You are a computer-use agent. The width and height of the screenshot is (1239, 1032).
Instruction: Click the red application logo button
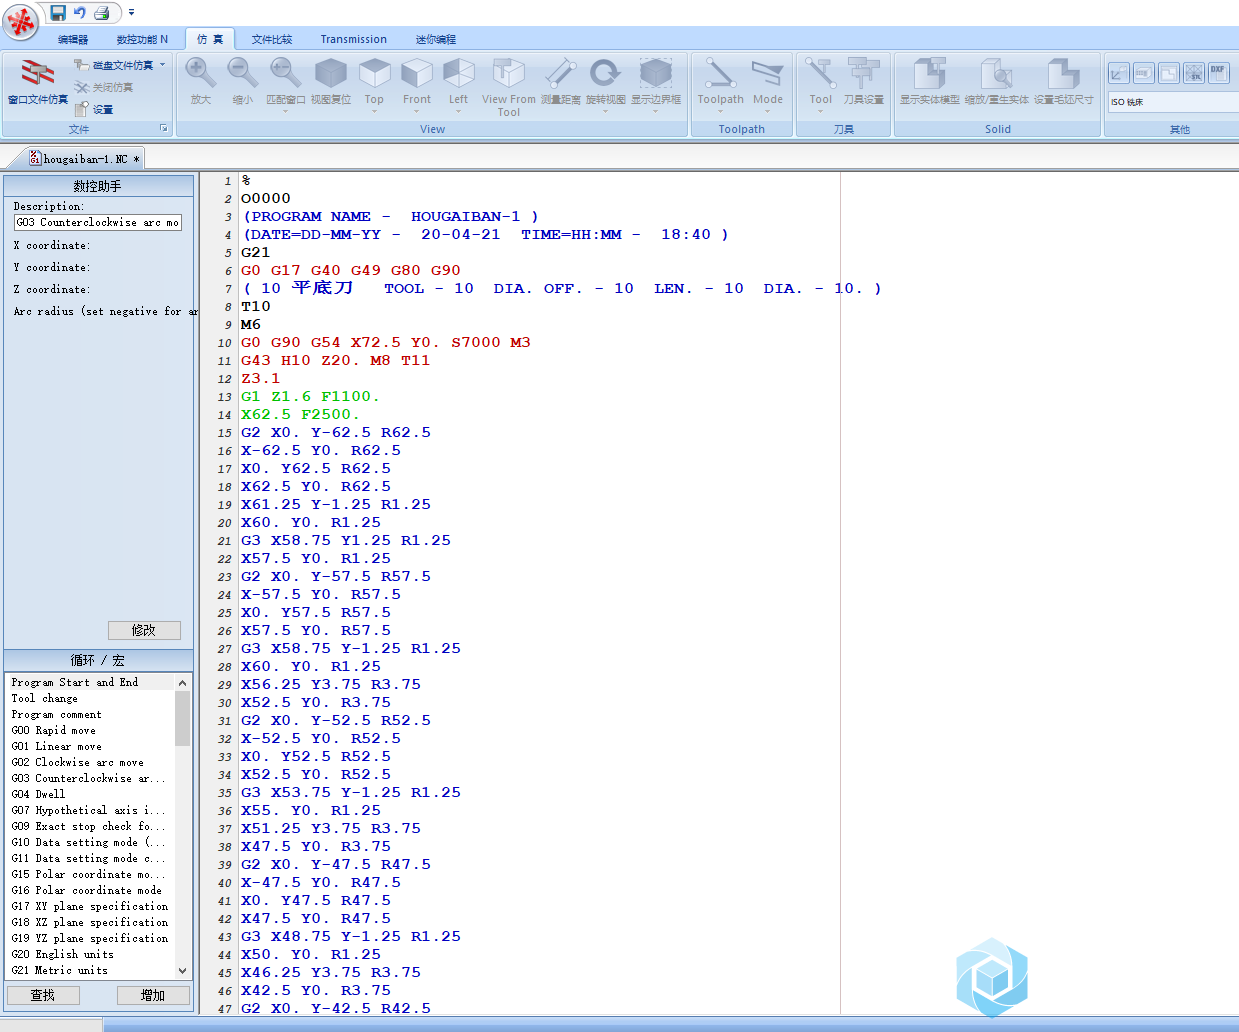click(21, 21)
